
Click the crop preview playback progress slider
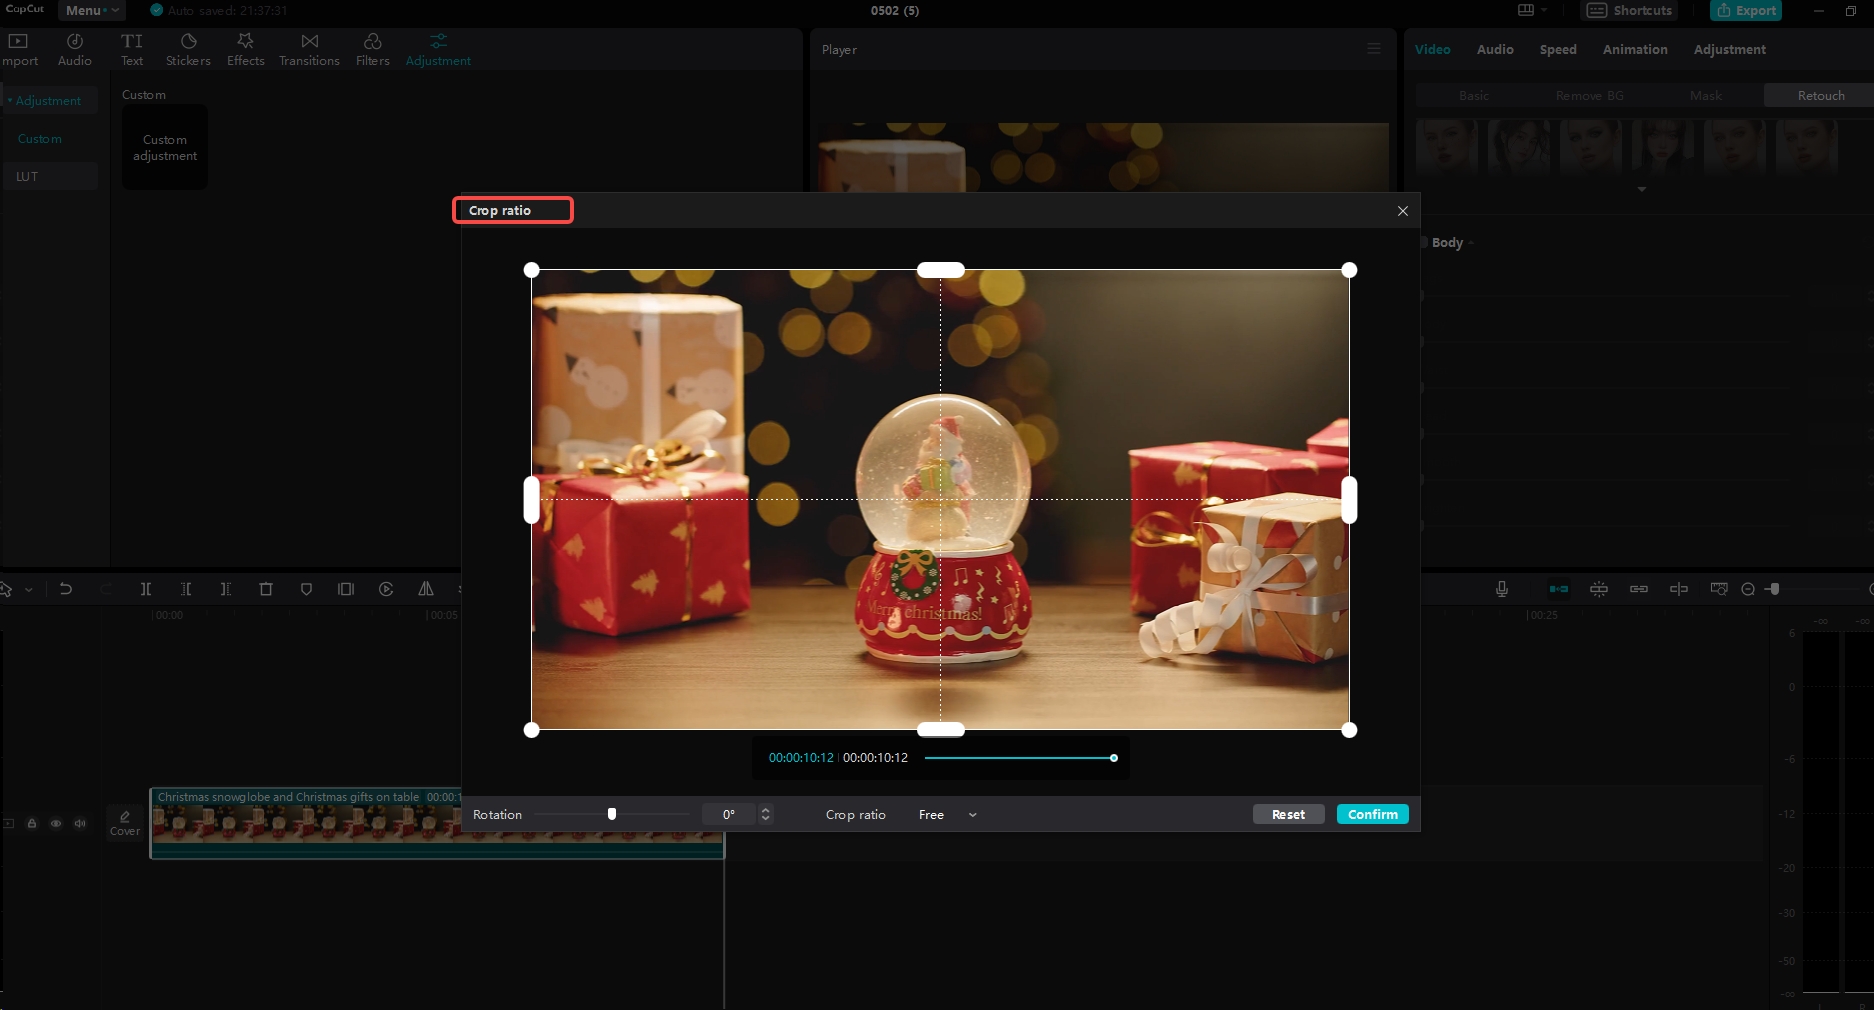(1019, 758)
